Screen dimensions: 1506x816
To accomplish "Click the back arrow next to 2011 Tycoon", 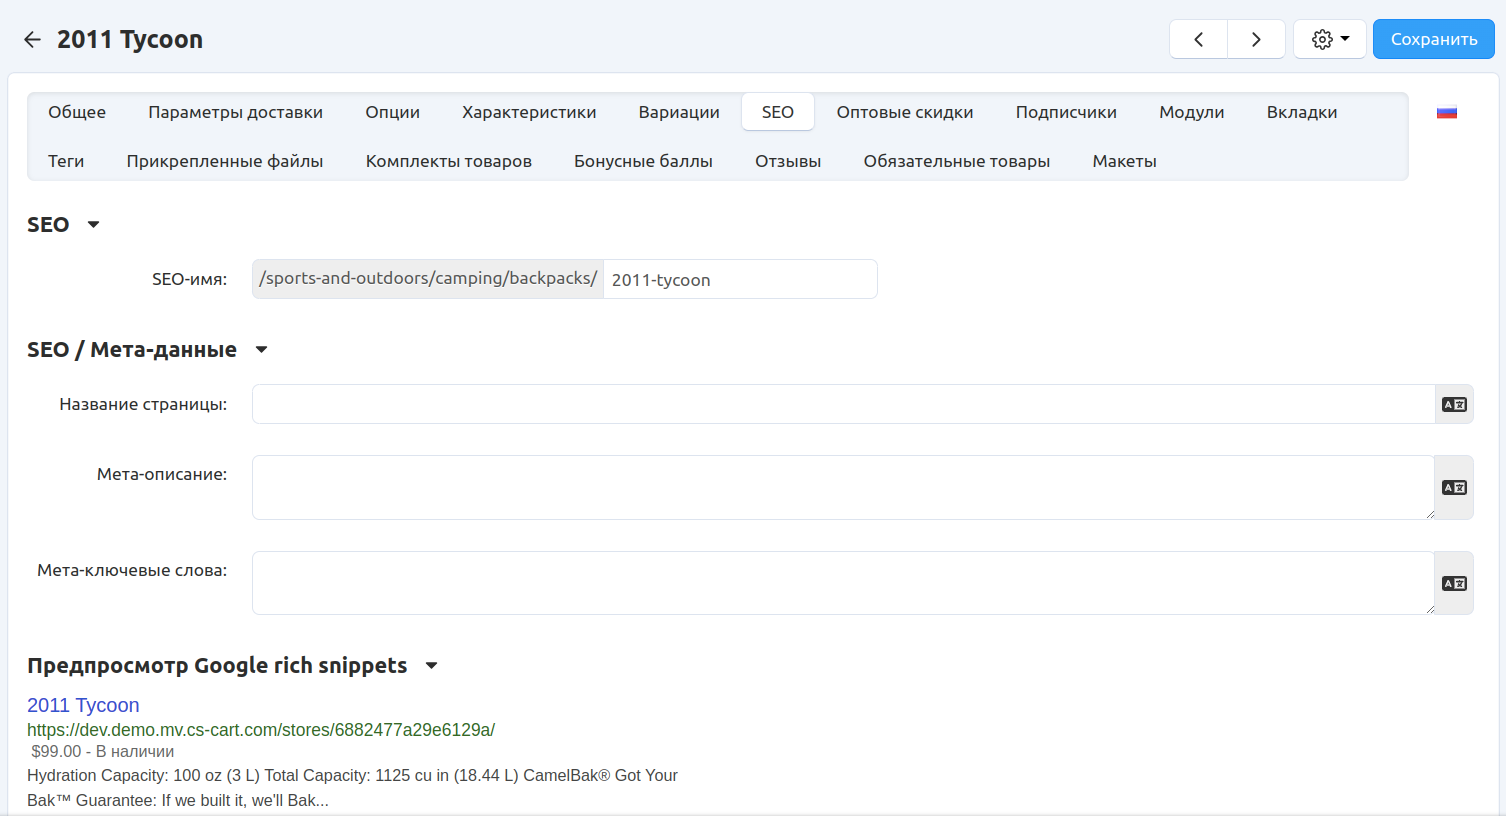I will click(x=33, y=39).
